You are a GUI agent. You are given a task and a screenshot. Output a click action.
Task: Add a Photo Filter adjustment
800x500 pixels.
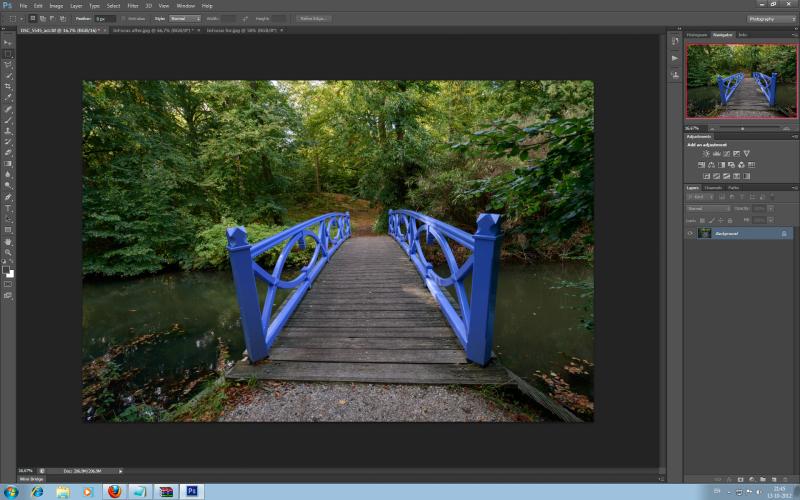tap(731, 165)
